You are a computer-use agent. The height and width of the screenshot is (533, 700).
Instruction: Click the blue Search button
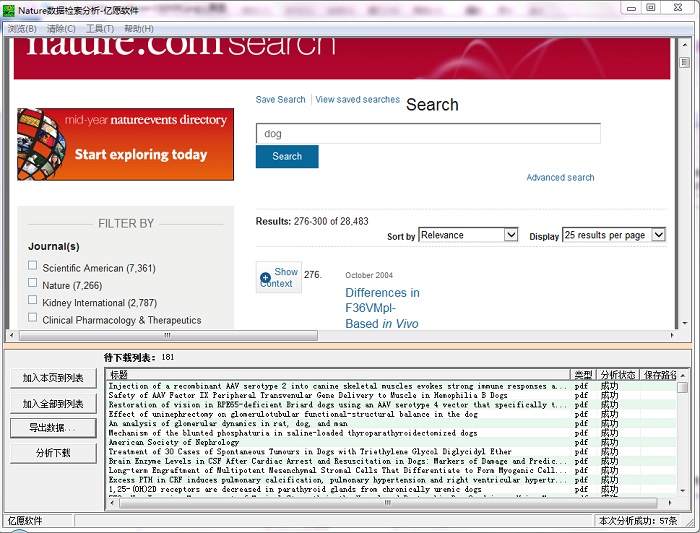tap(287, 156)
